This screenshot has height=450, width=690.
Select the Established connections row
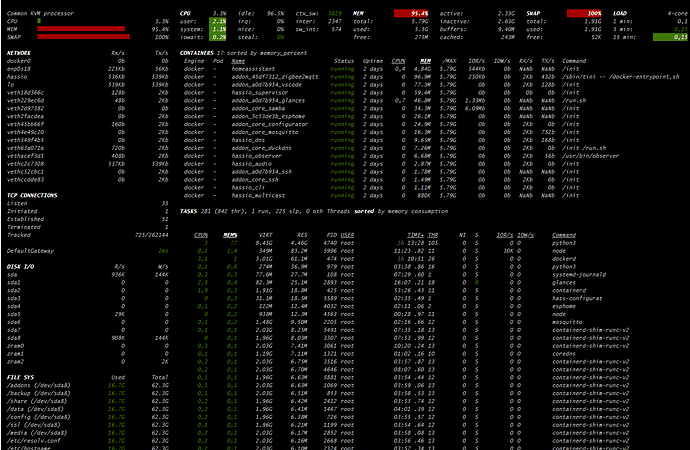pos(88,219)
